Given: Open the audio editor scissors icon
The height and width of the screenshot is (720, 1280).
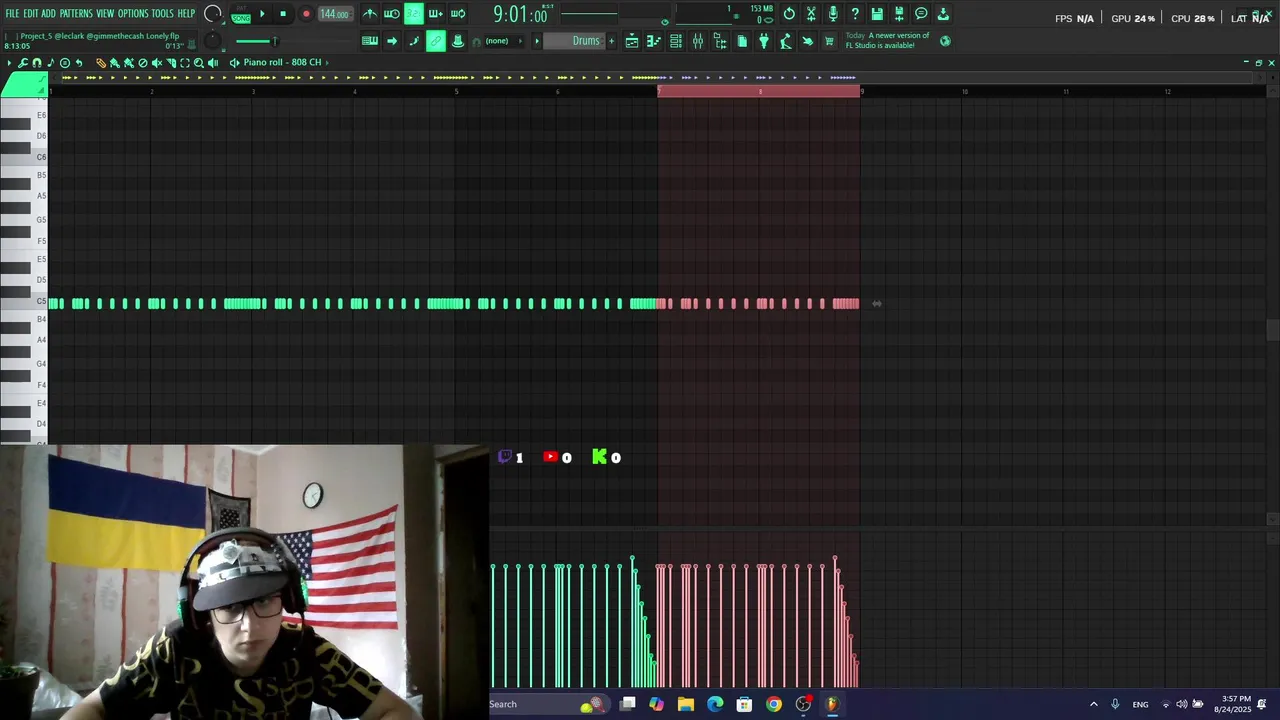Looking at the screenshot, I should coord(811,14).
